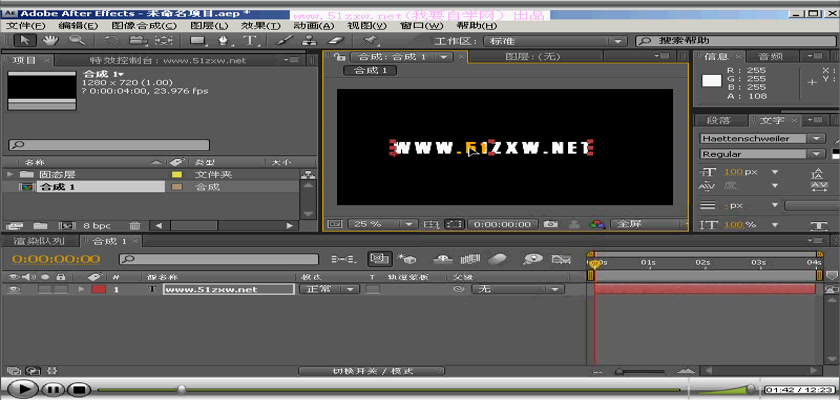Click the Draft 3D icon in timeline
Image resolution: width=840 pixels, height=400 pixels.
point(407,259)
